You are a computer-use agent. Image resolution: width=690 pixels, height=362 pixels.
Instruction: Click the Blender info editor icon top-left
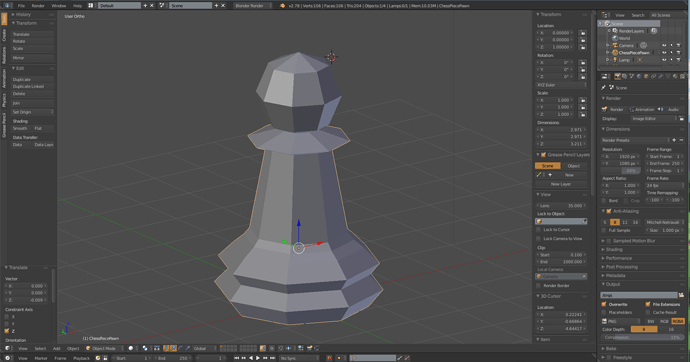click(7, 6)
